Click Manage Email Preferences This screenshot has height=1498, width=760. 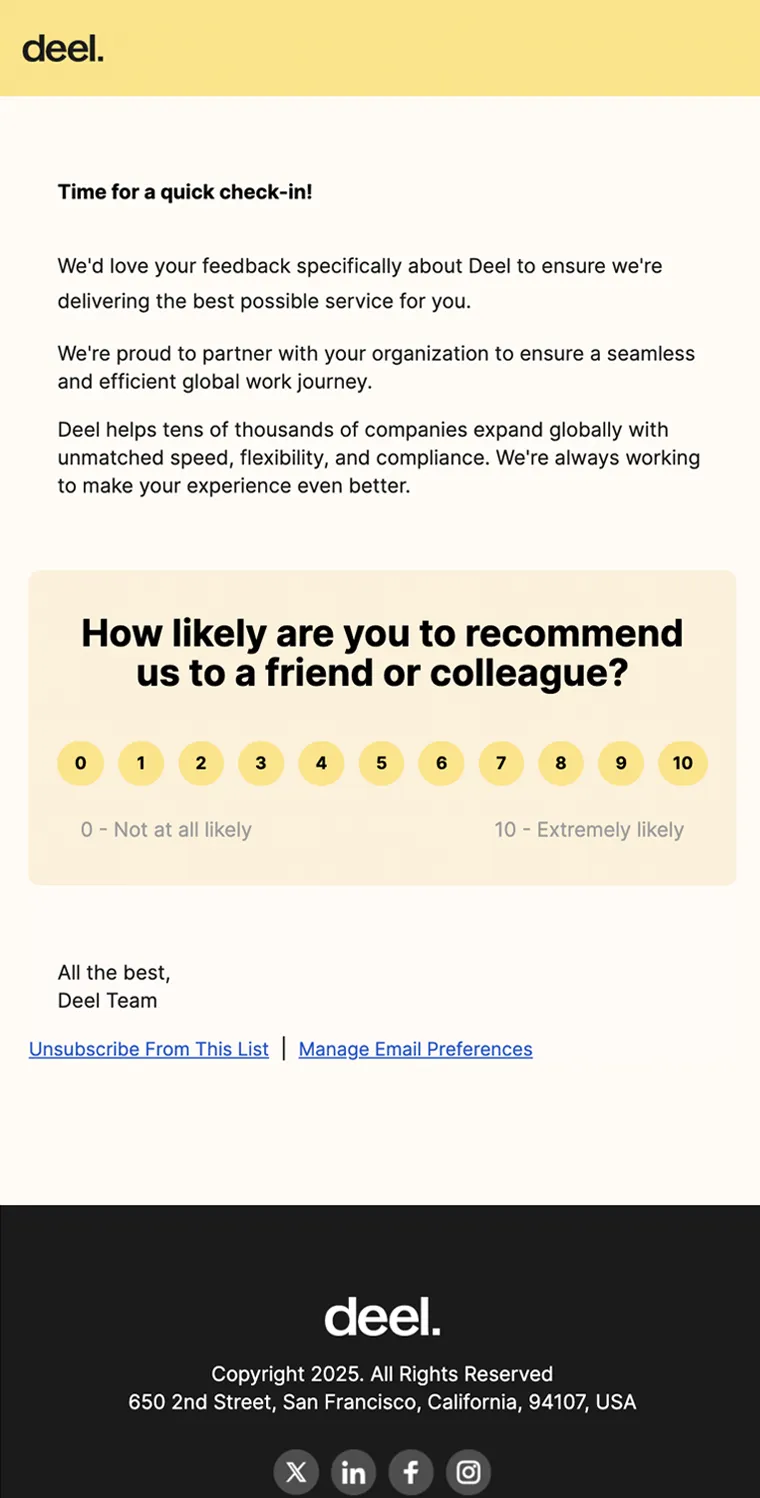[x=415, y=1049]
